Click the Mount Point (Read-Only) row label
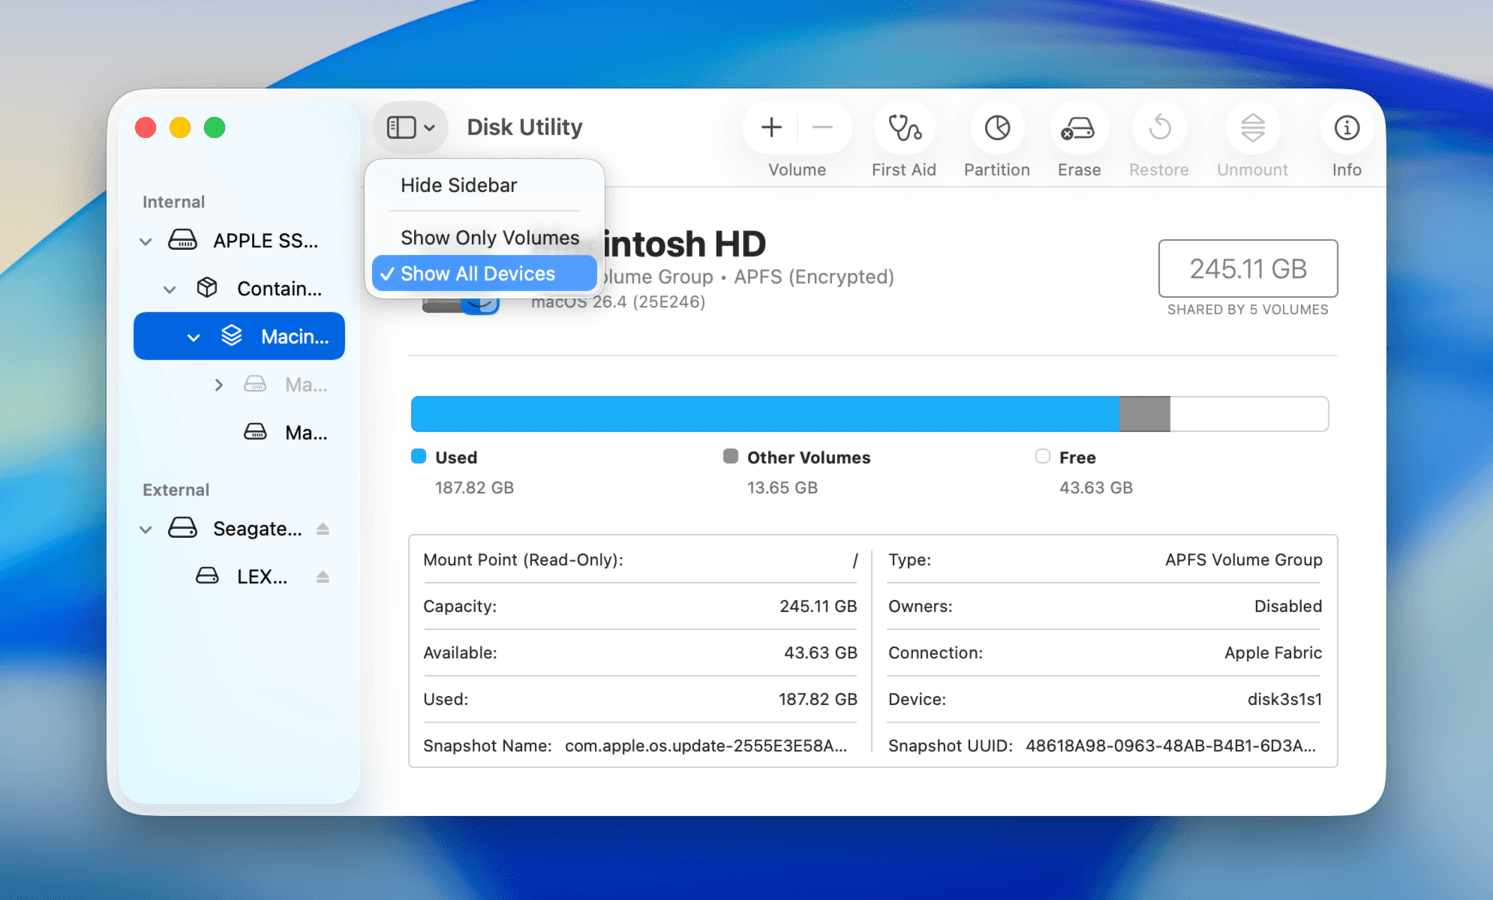This screenshot has width=1493, height=900. point(523,560)
